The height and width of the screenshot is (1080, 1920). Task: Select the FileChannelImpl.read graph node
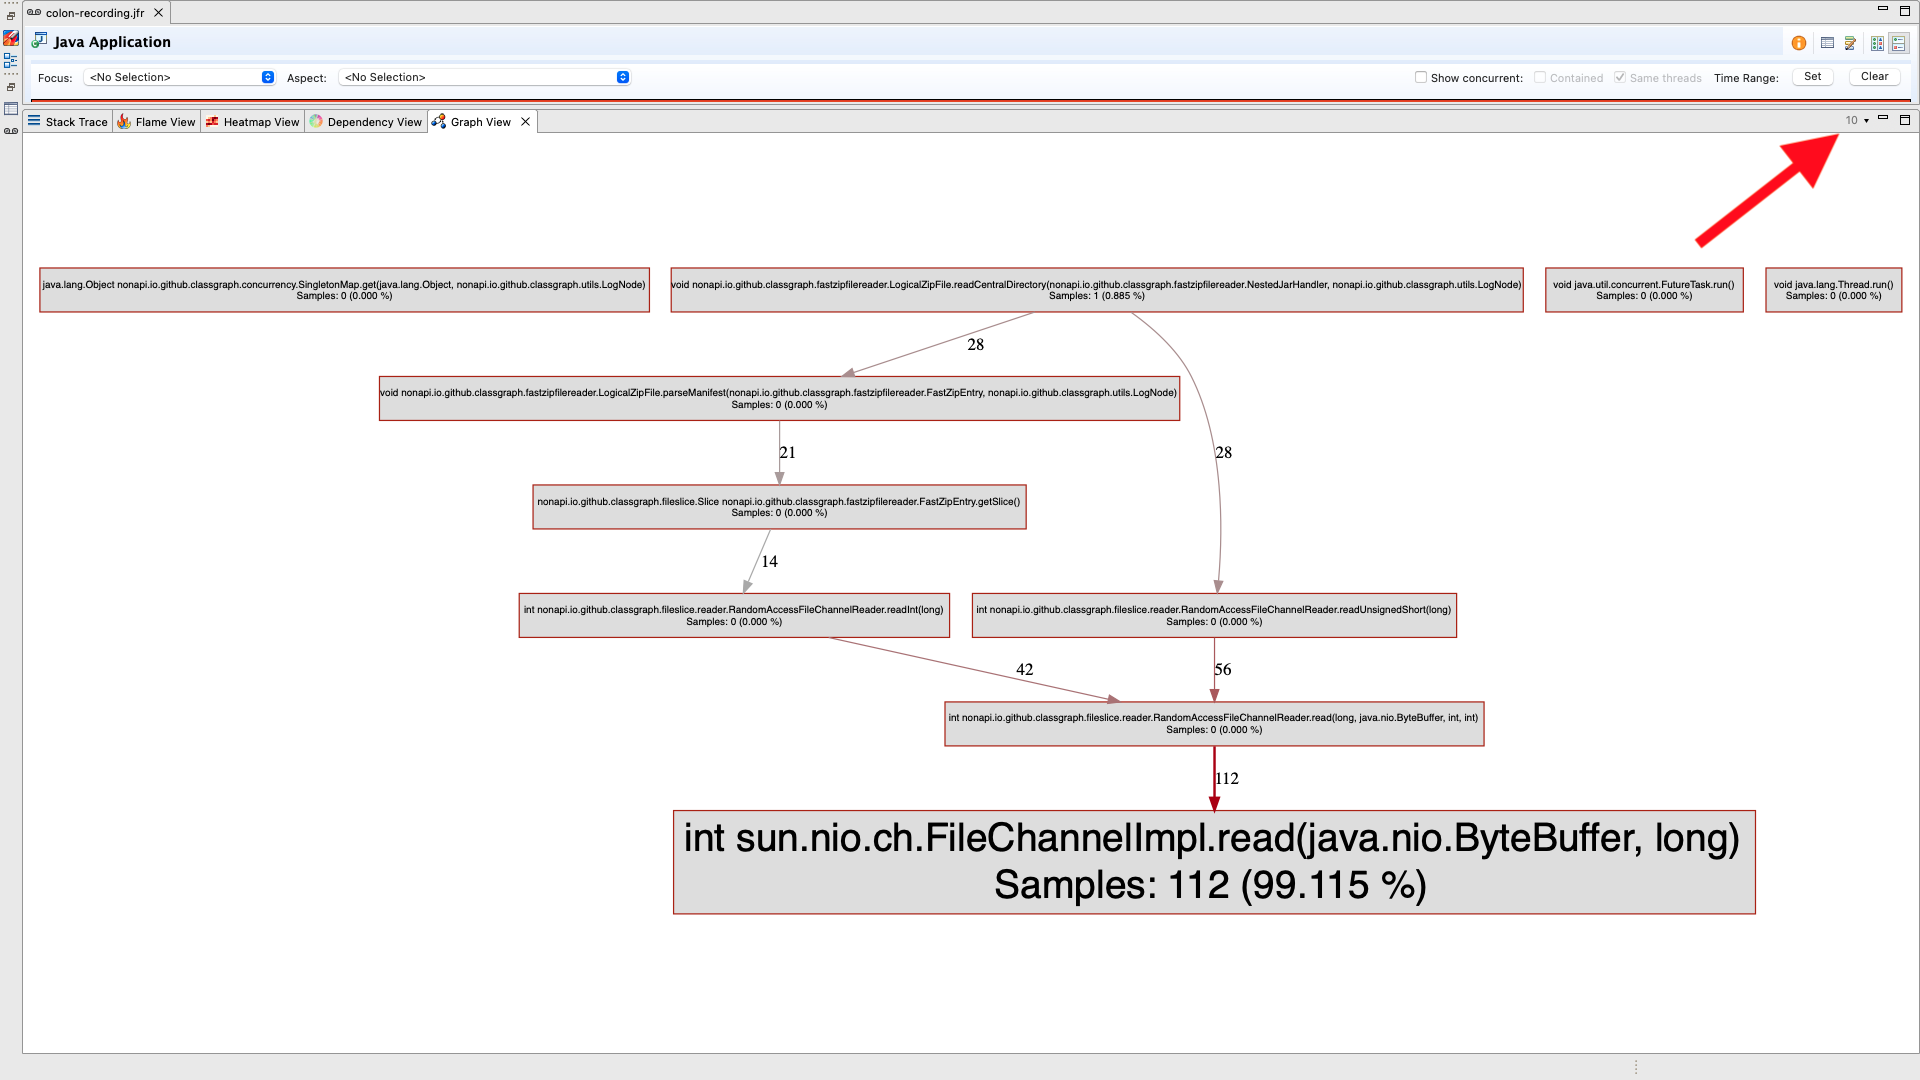point(1213,861)
